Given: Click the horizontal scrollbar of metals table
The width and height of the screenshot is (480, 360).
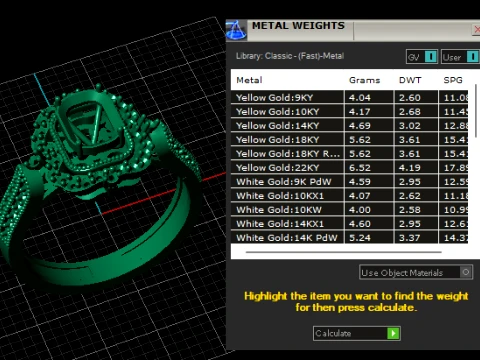Looking at the screenshot, I should [344, 252].
